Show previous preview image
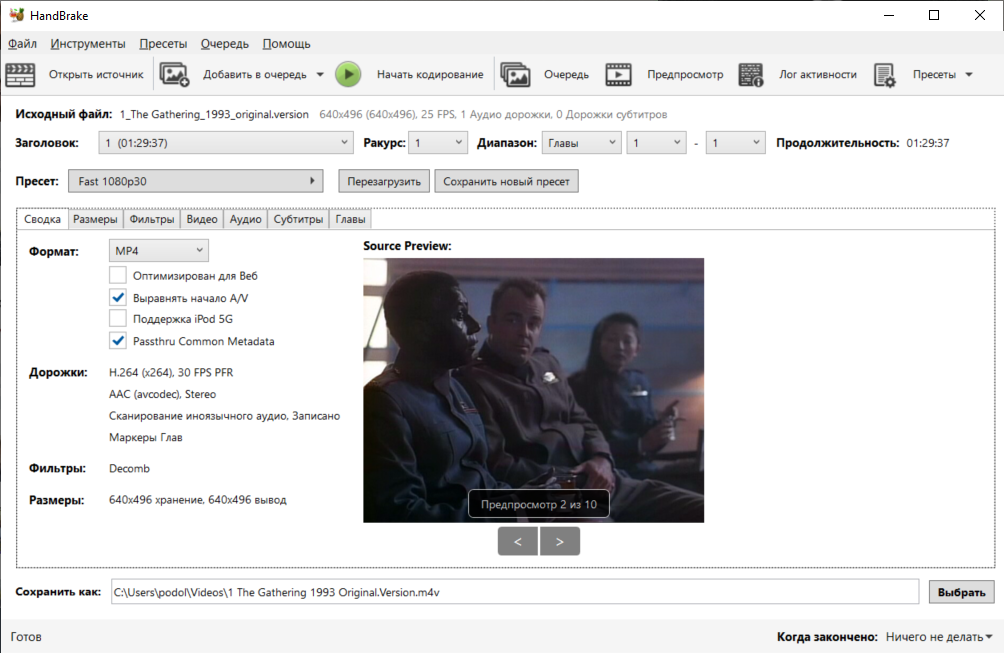The image size is (1004, 653). 518,542
